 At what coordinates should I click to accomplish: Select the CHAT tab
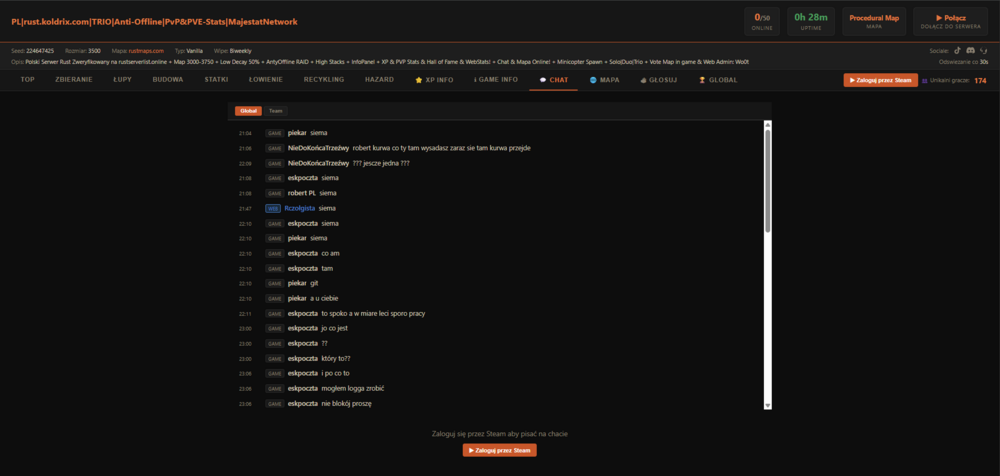(554, 80)
